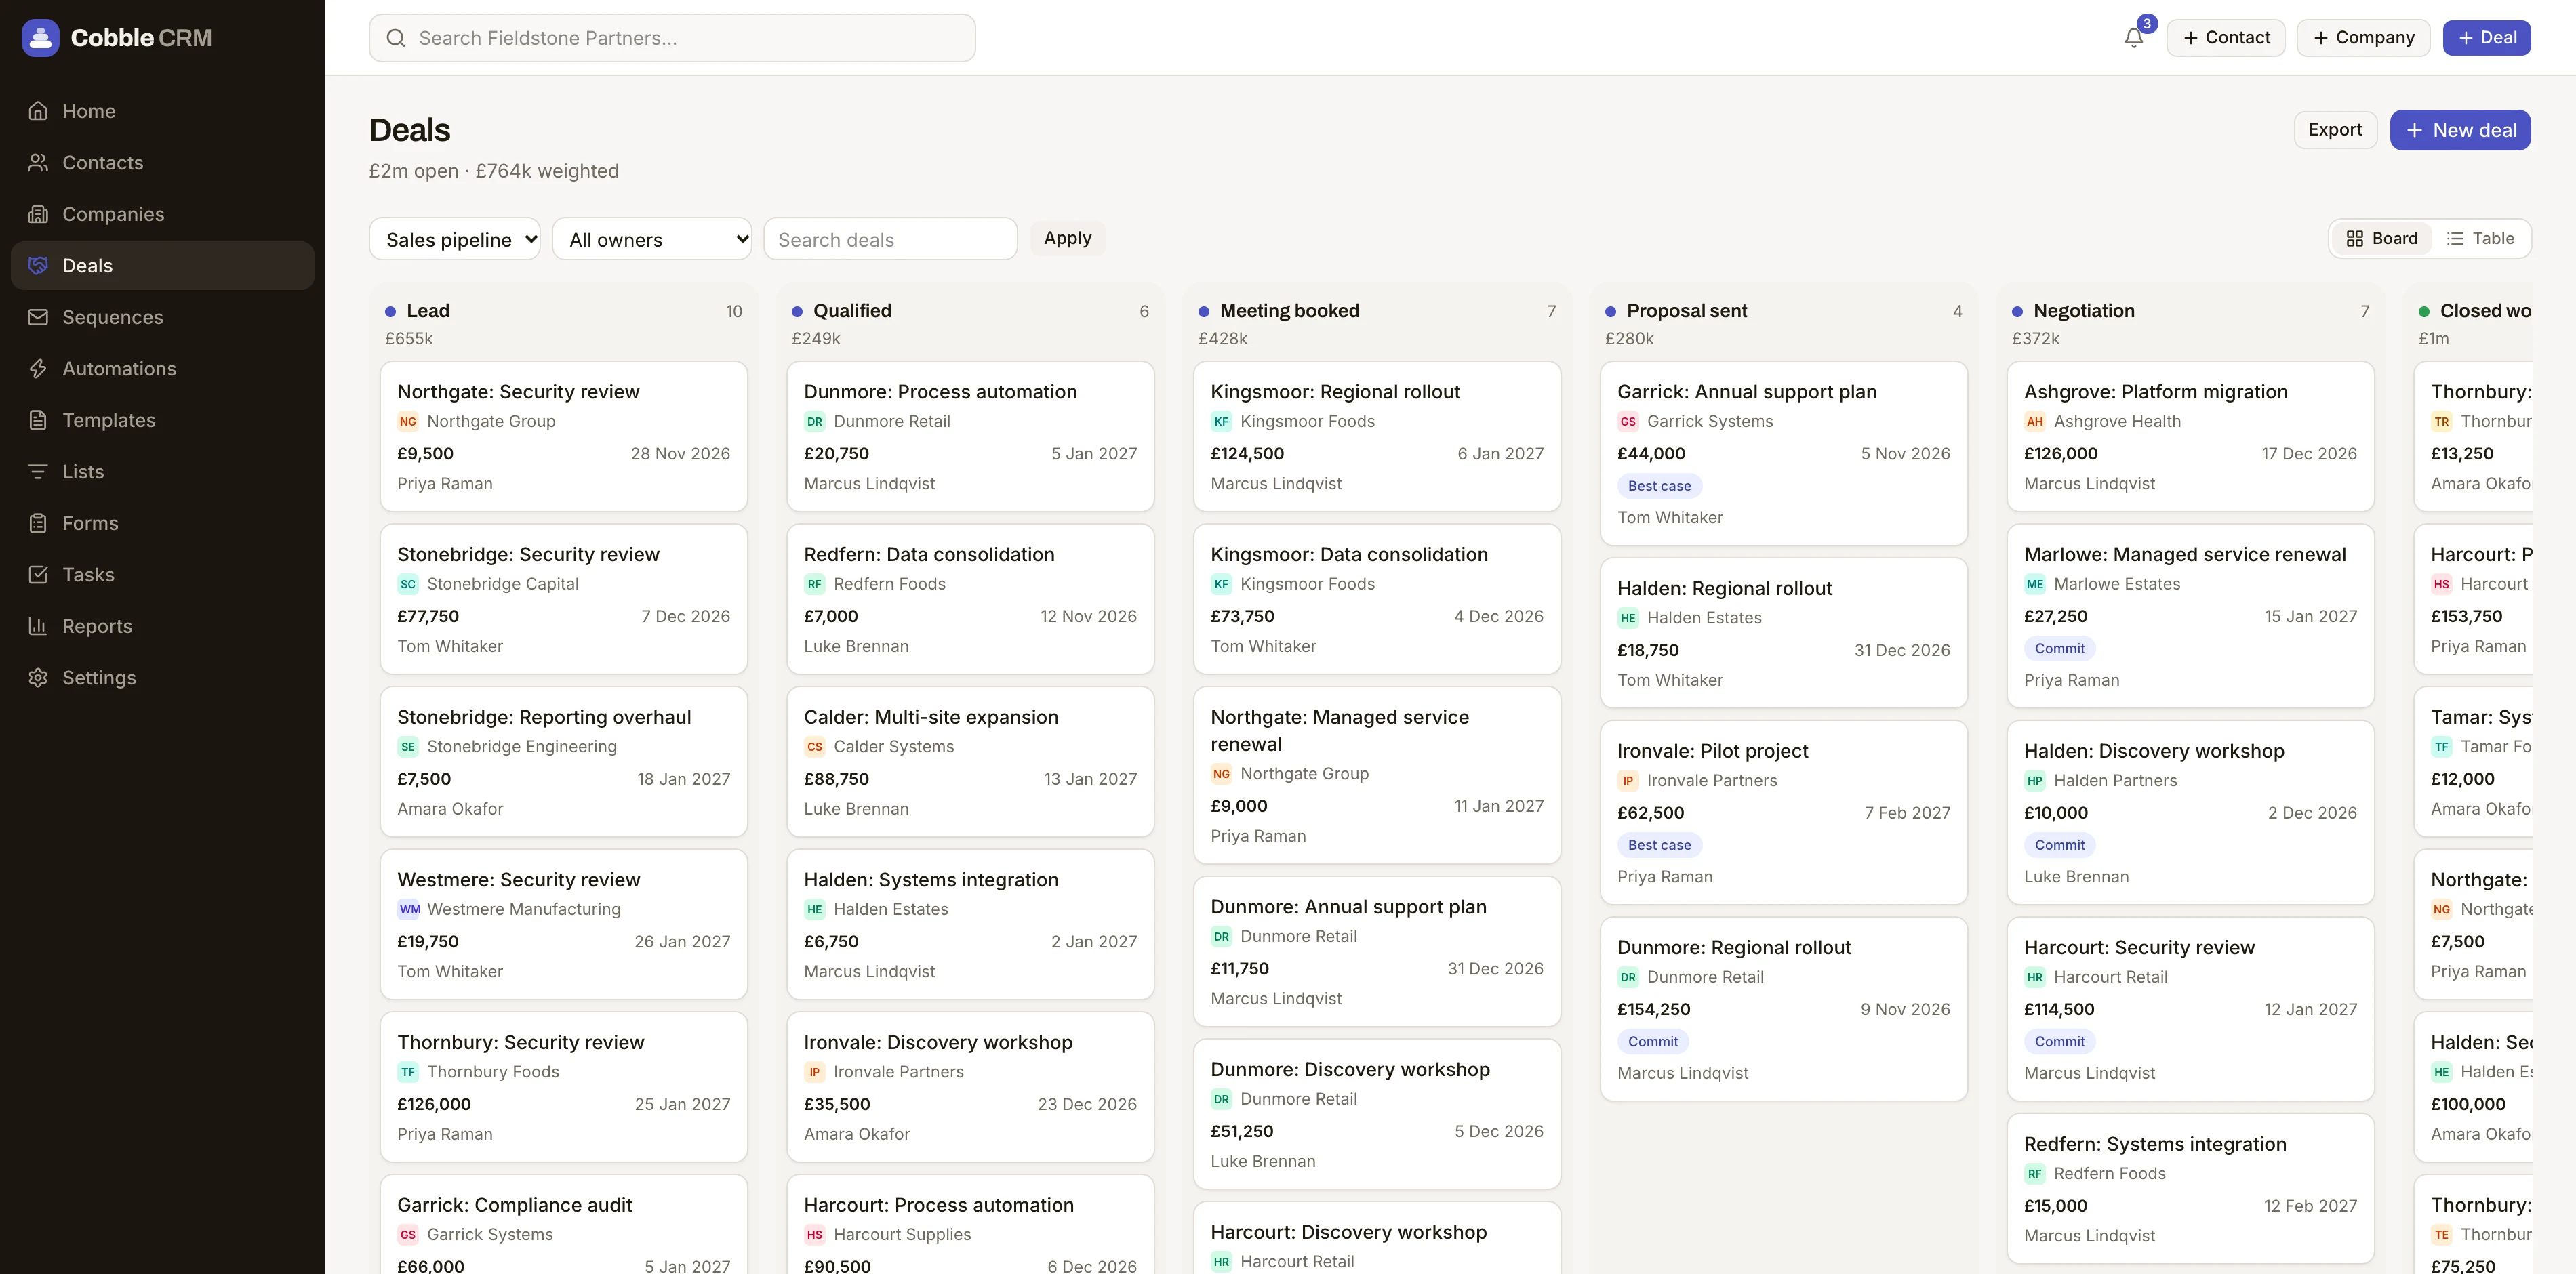Open Contacts from the sidebar
The height and width of the screenshot is (1274, 2576).
click(162, 163)
